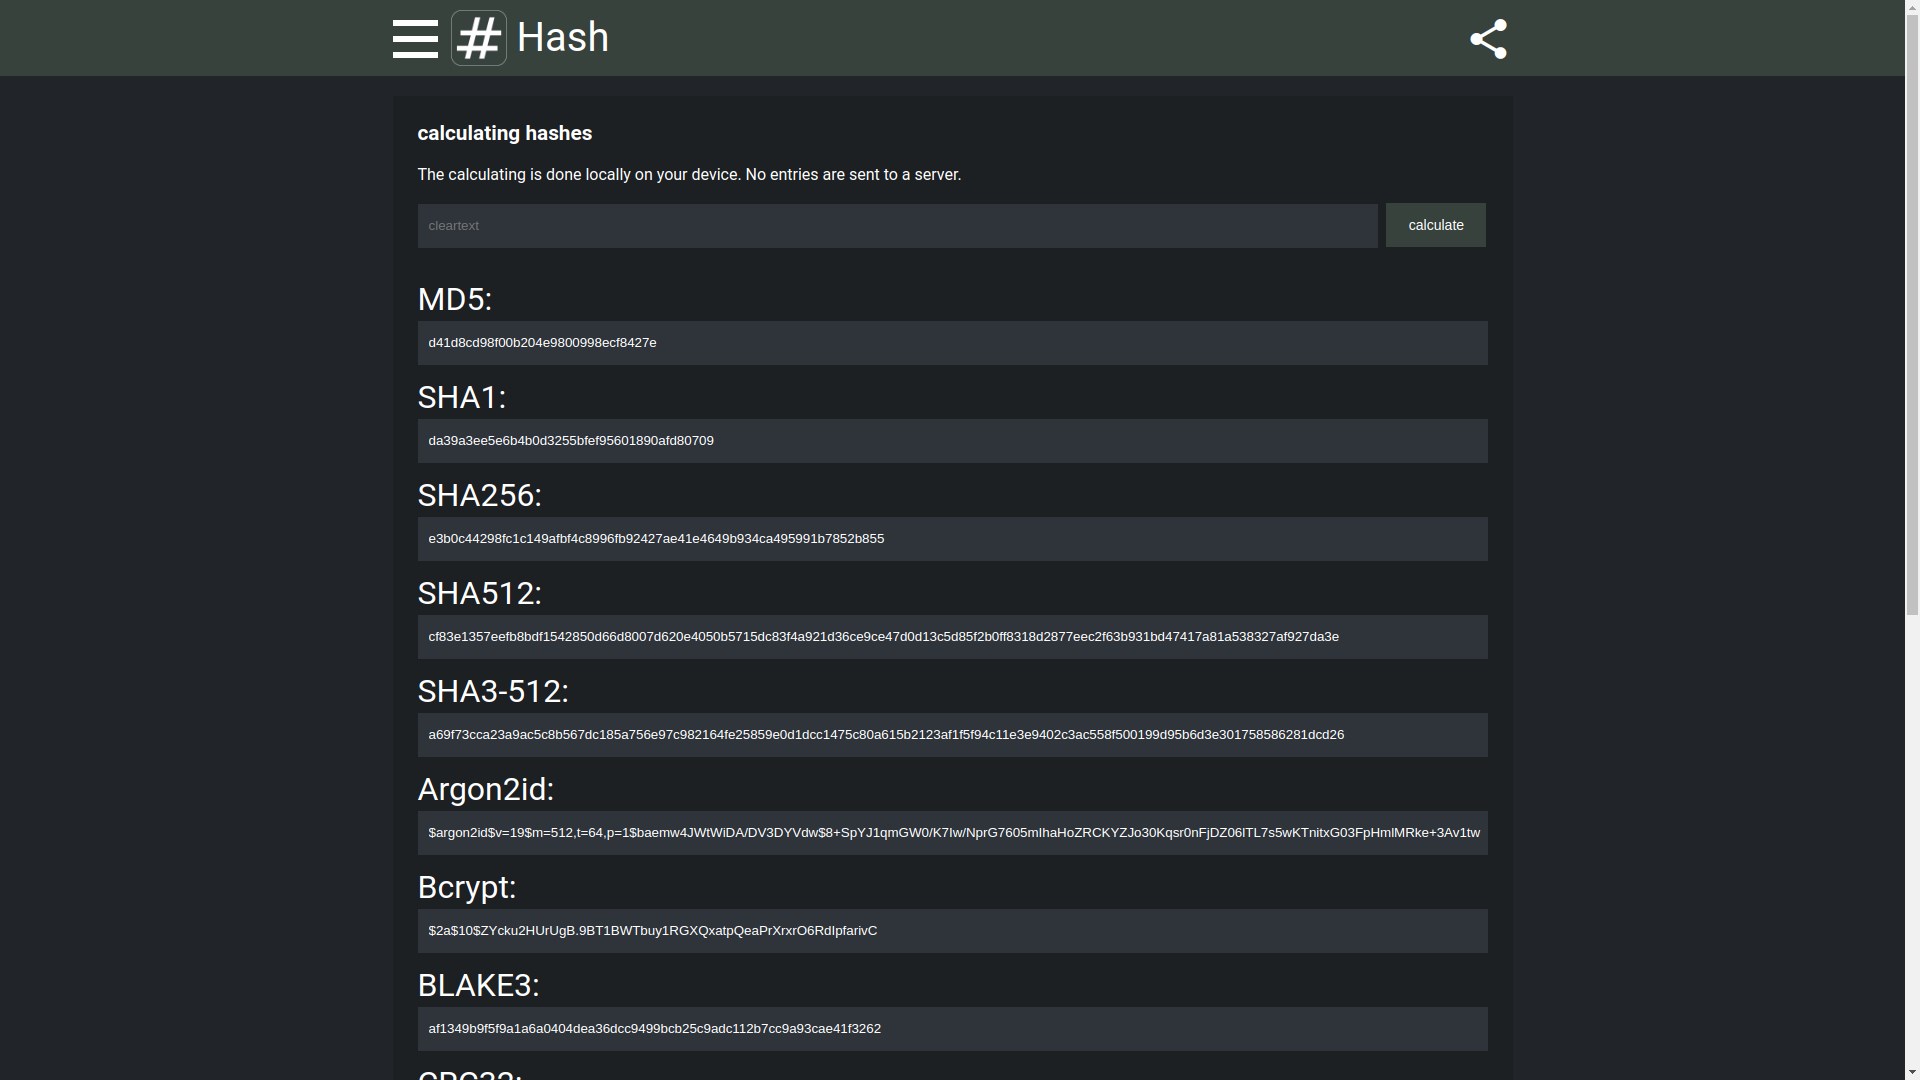
Task: Click the Bcrypt heading label
Action: [466, 888]
